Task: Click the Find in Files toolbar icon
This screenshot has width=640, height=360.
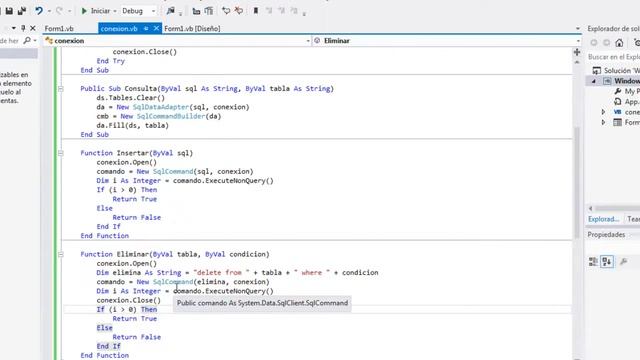Action: pos(171,11)
